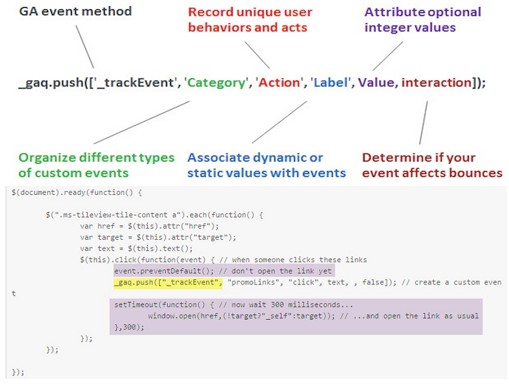509x384 pixels.
Task: Click 'Attribute optional integer values' purple label
Action: point(422,20)
